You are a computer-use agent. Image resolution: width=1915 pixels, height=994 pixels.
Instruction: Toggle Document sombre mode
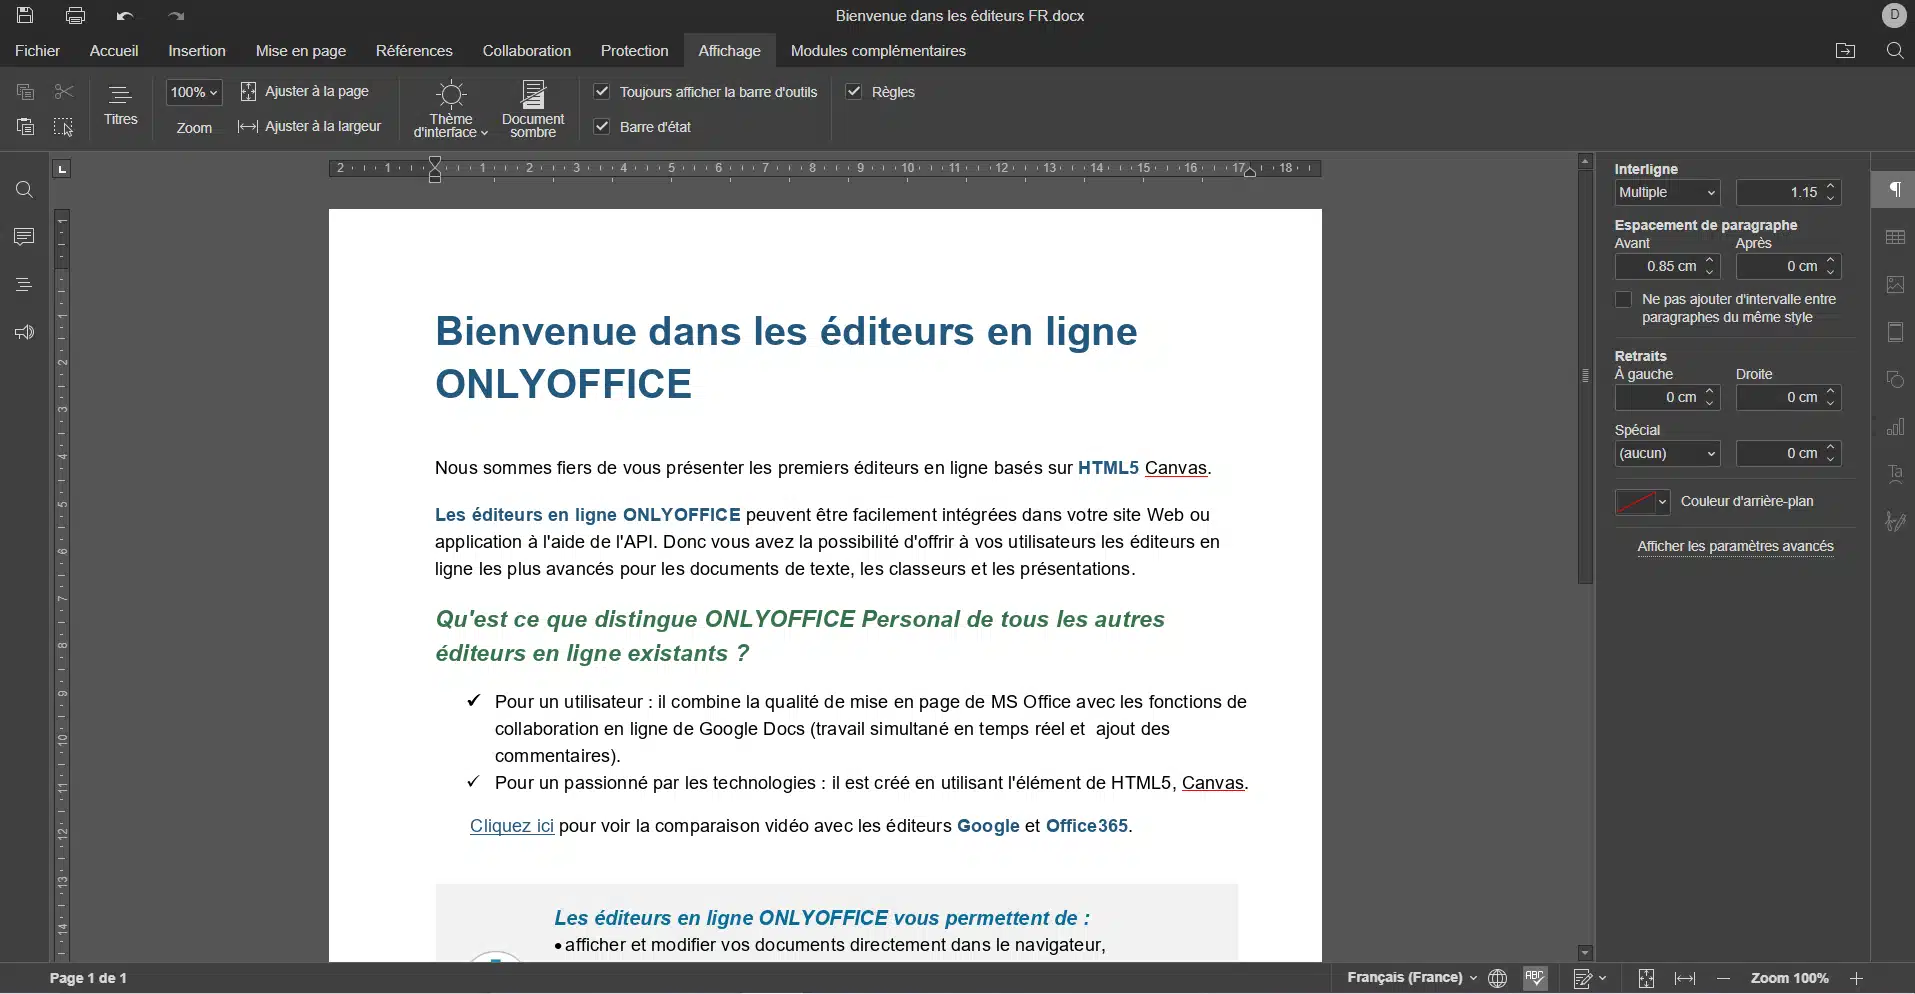point(533,109)
